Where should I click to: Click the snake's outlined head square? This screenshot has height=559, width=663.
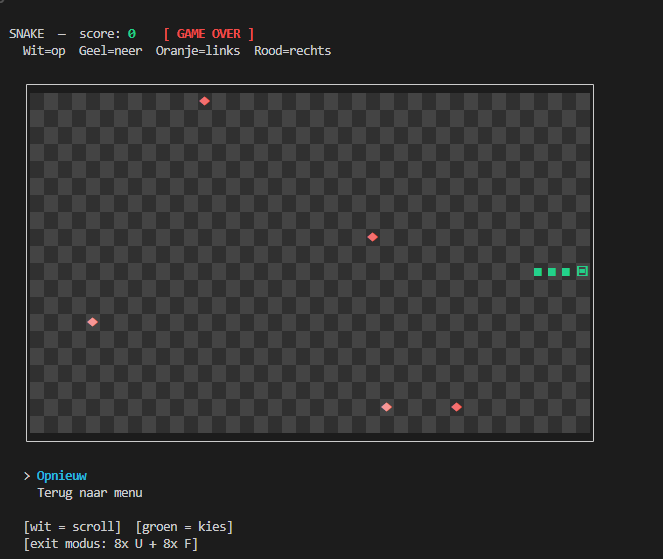(582, 271)
